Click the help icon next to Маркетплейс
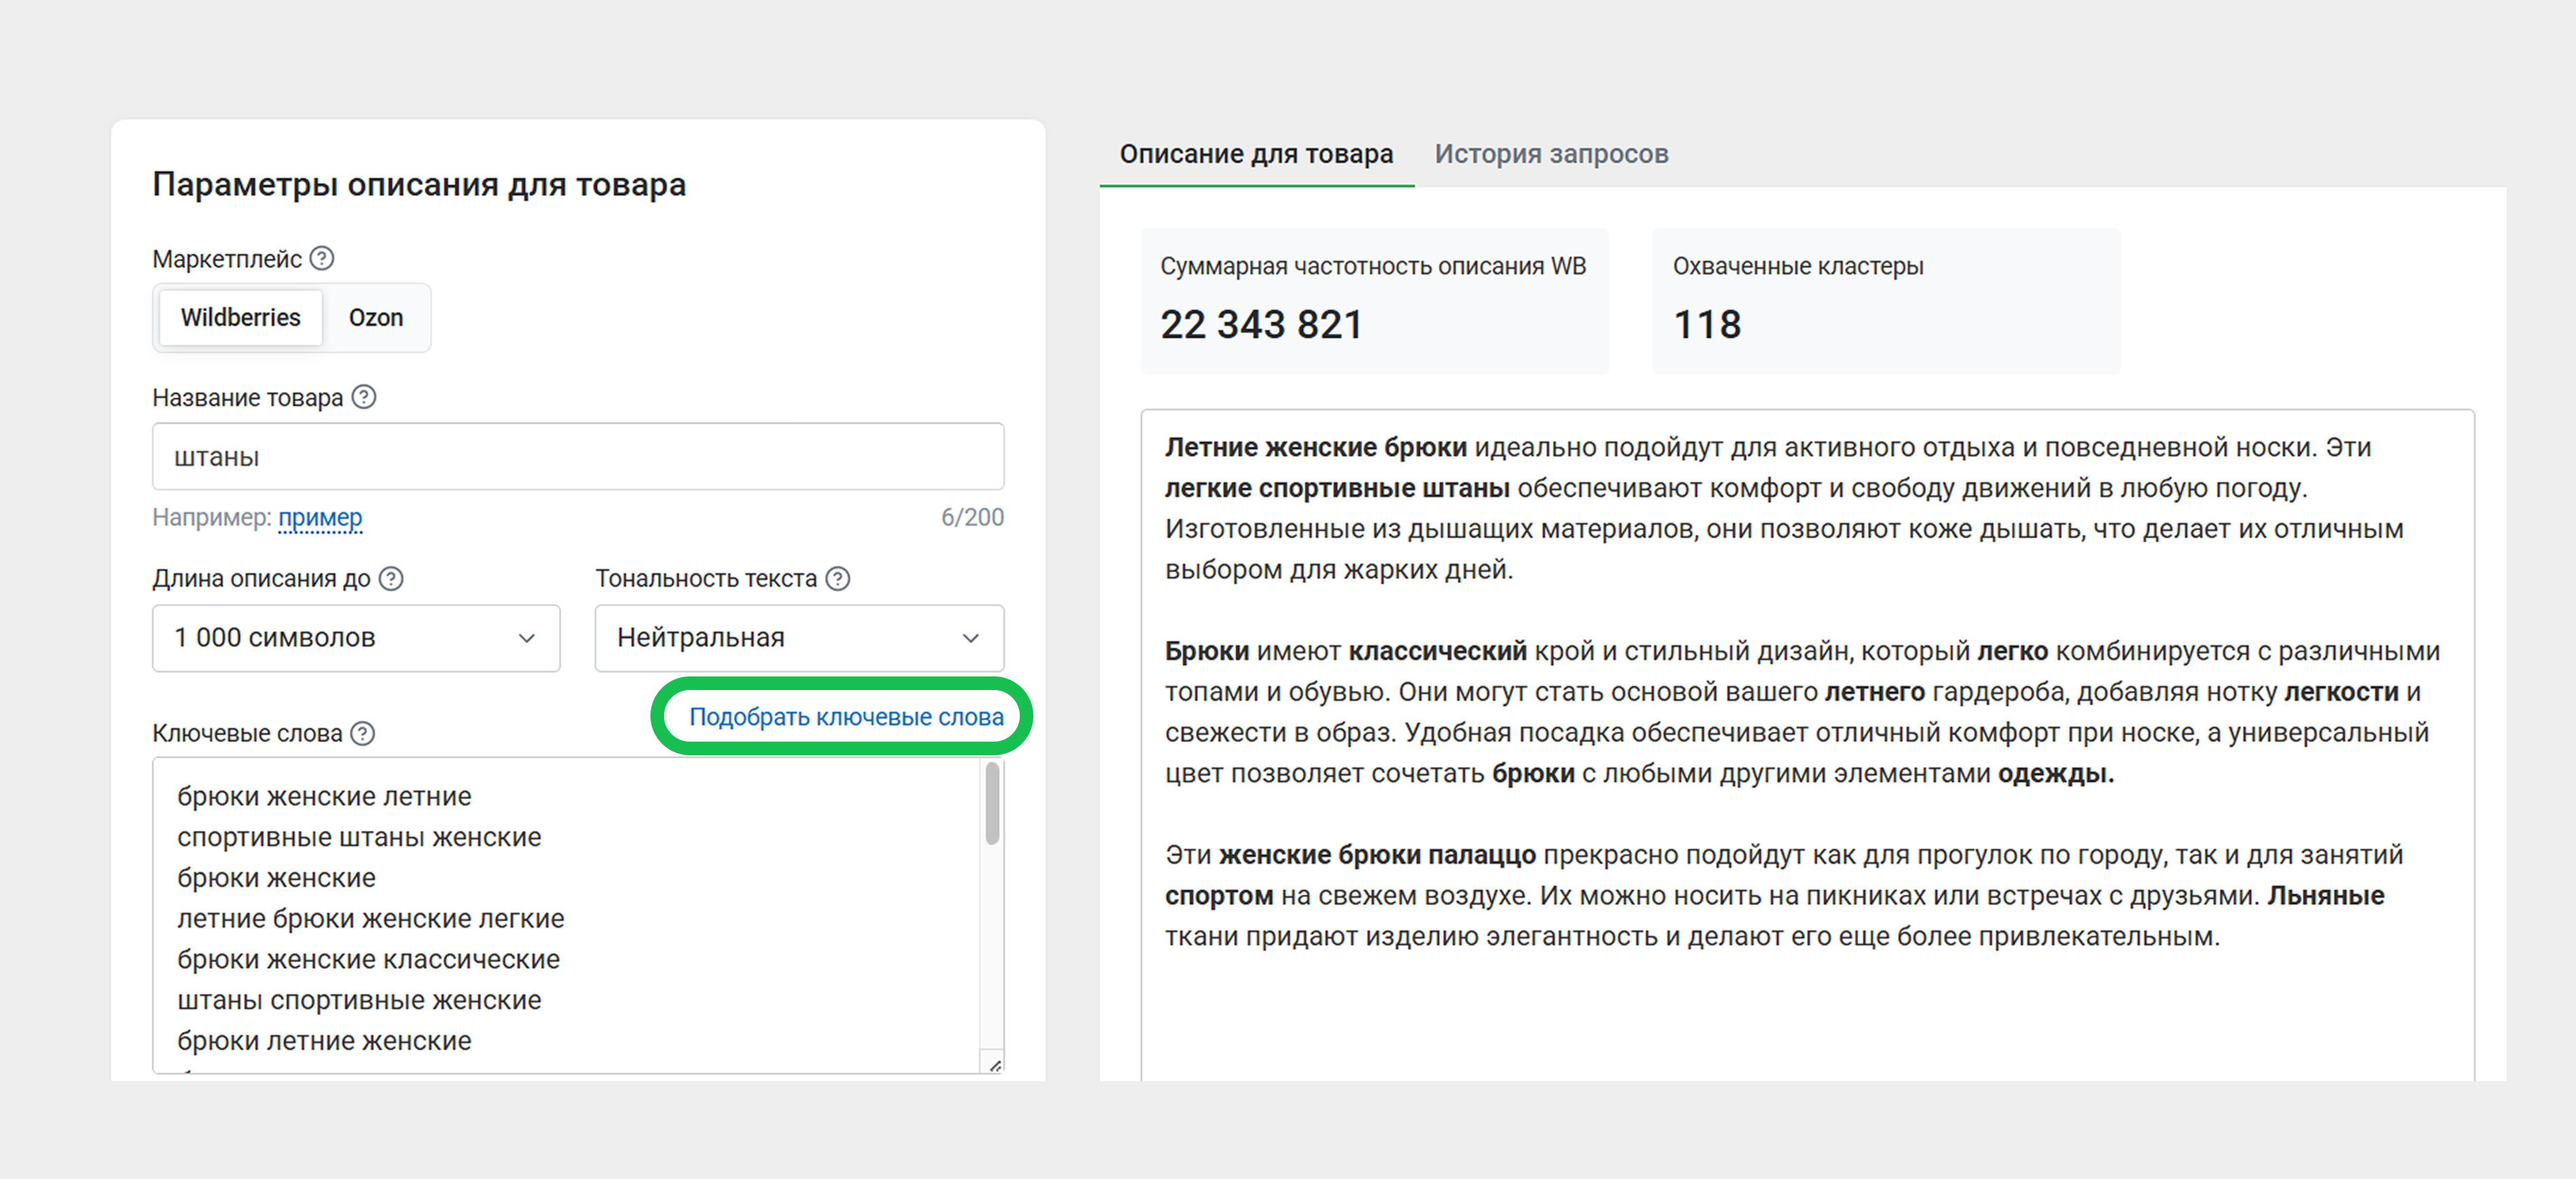This screenshot has height=1179, width=2576. [321, 259]
